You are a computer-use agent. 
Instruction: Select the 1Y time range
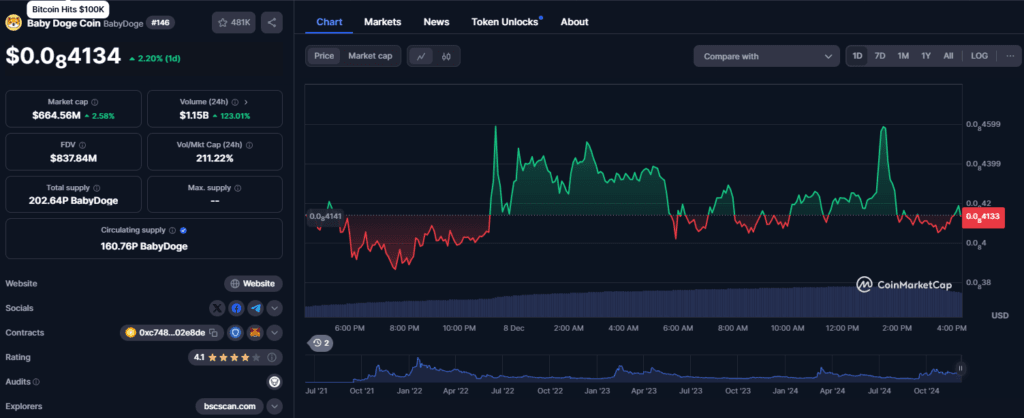pos(926,56)
